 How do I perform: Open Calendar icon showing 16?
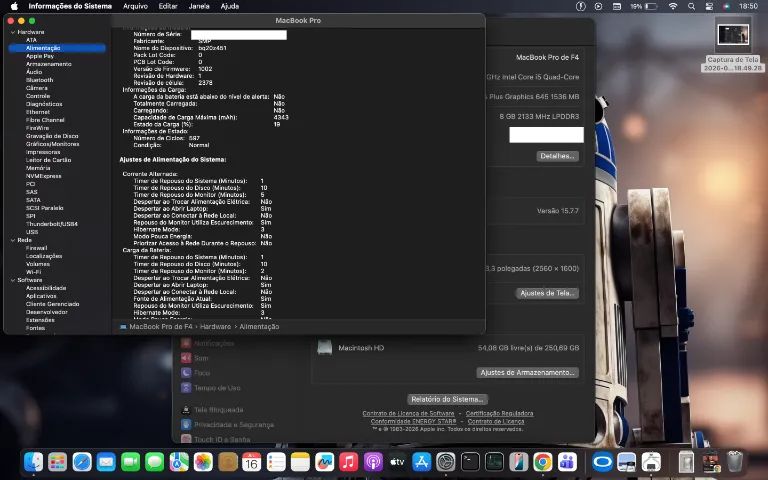click(x=251, y=462)
